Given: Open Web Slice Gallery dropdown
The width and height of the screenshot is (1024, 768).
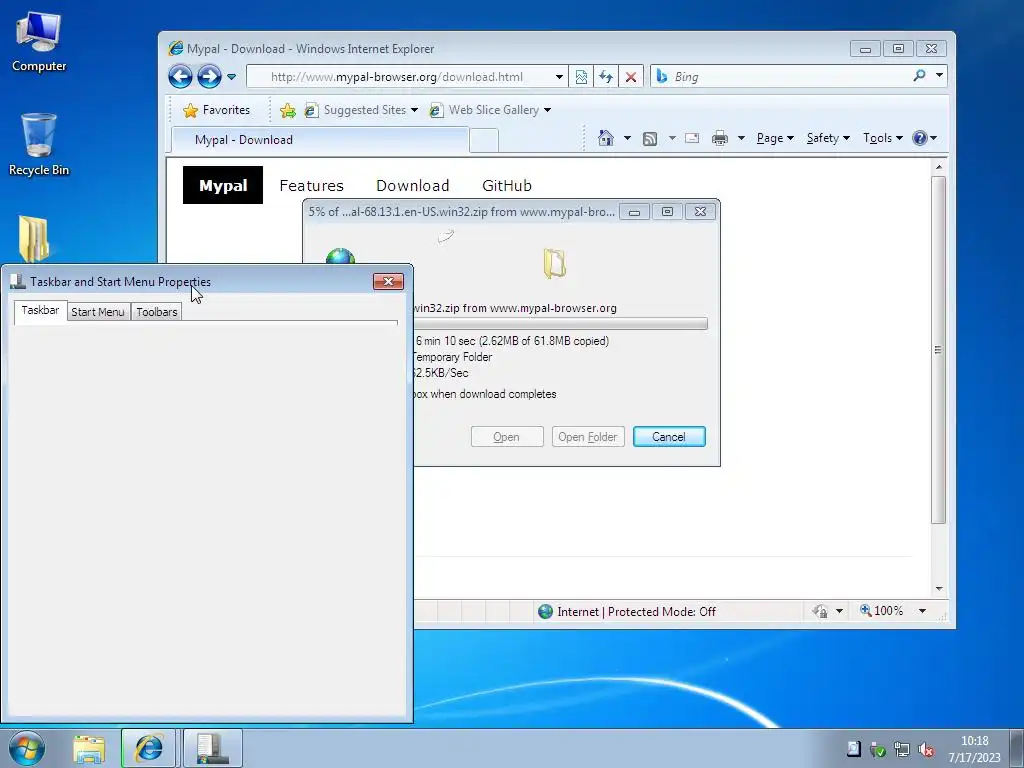Looking at the screenshot, I should (x=490, y=110).
